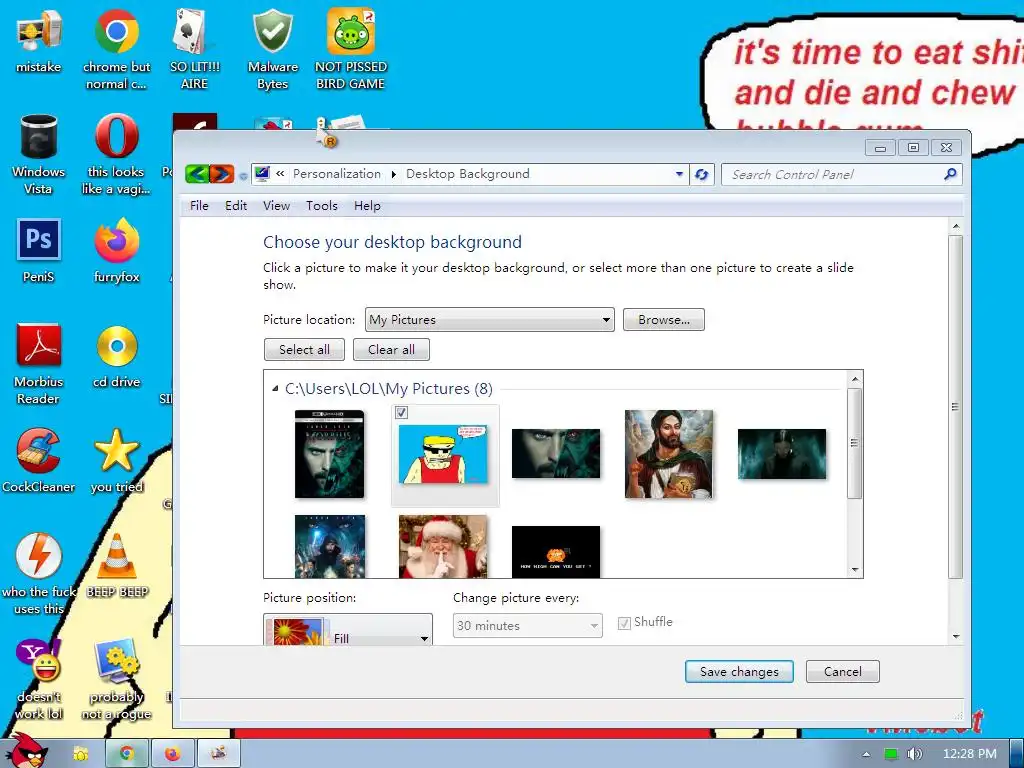Screen dimensions: 1024x768
Task: Open the File menu
Action: coord(199,206)
